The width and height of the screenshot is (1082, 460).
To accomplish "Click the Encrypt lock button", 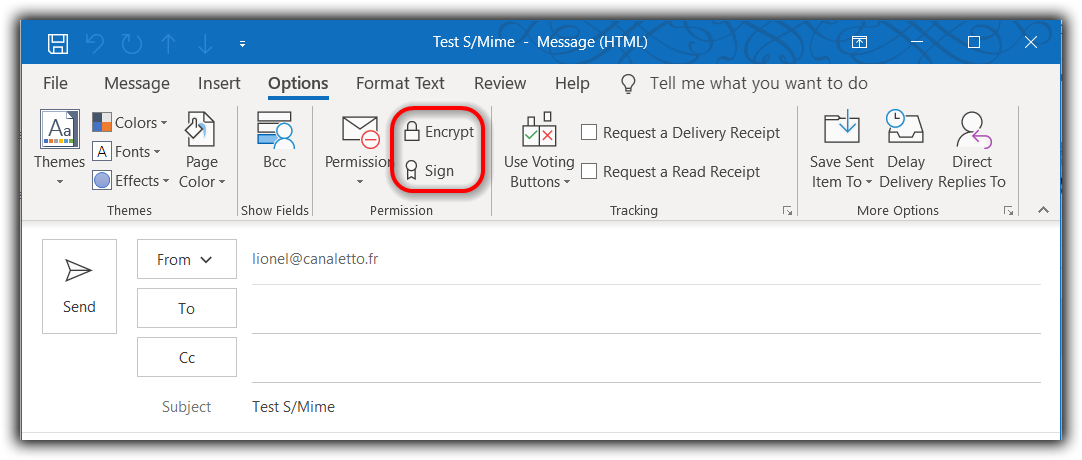I will (438, 132).
